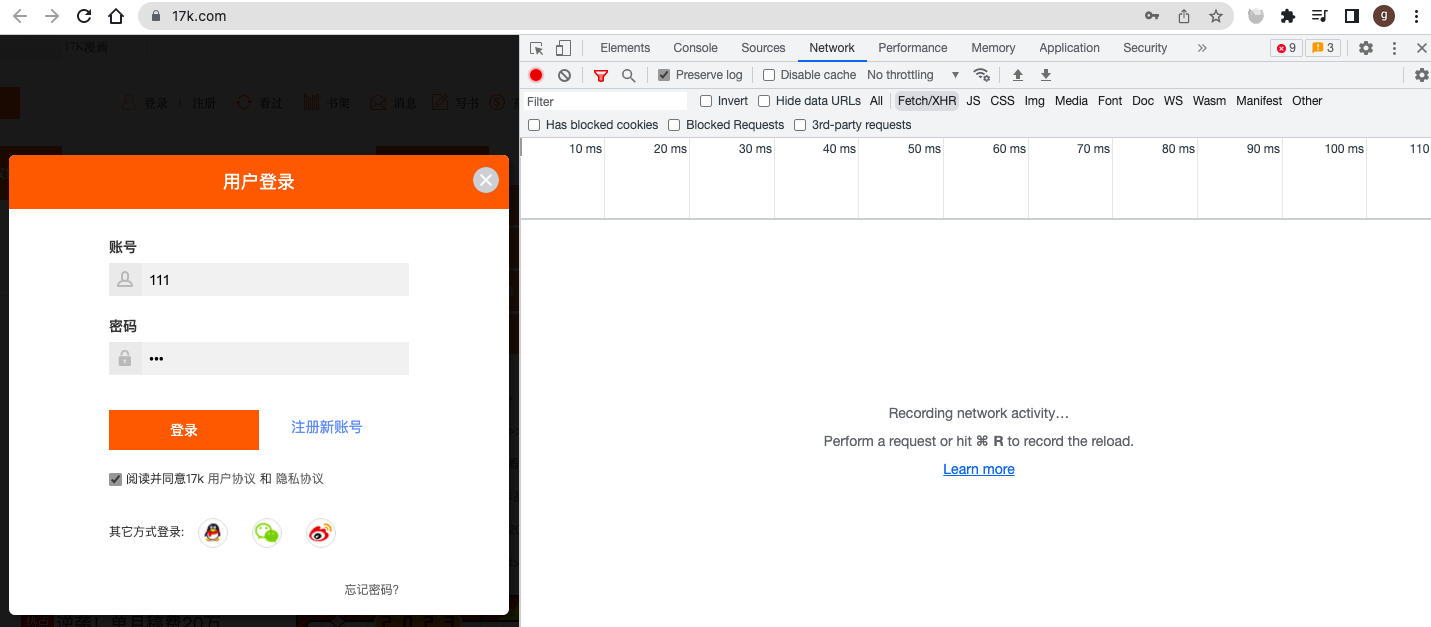
Task: Open DevTools customize three-dot menu
Action: click(1394, 48)
